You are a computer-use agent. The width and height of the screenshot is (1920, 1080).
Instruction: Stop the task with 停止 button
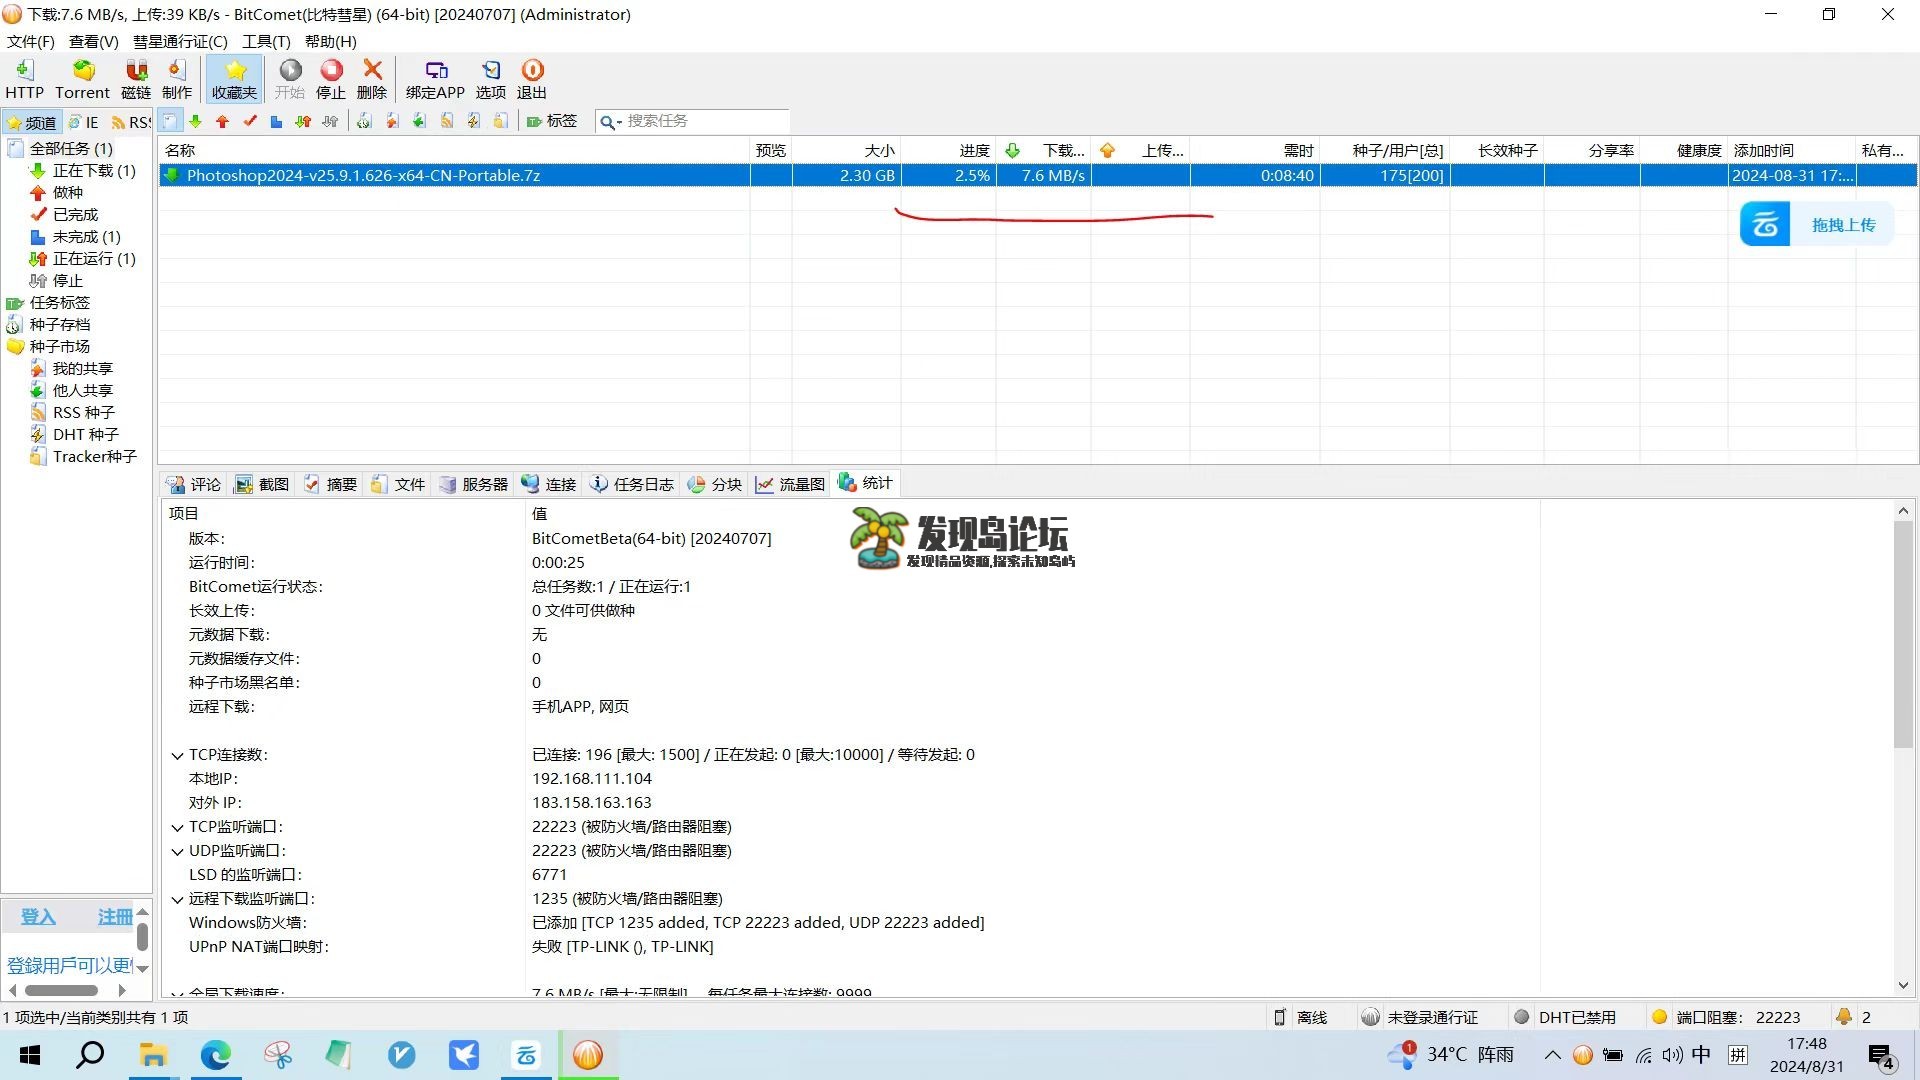[x=331, y=79]
